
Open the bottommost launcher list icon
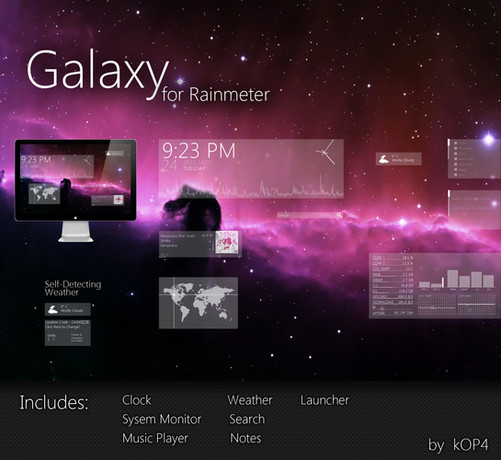455,174
